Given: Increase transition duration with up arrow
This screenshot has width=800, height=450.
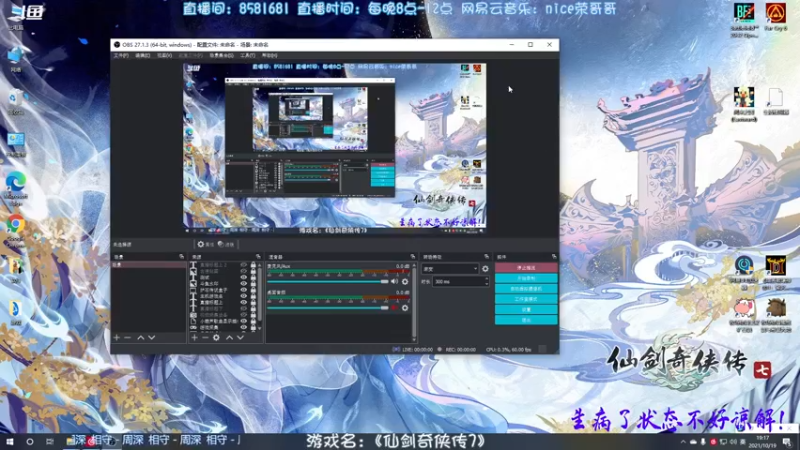Looking at the screenshot, I should coord(487,279).
